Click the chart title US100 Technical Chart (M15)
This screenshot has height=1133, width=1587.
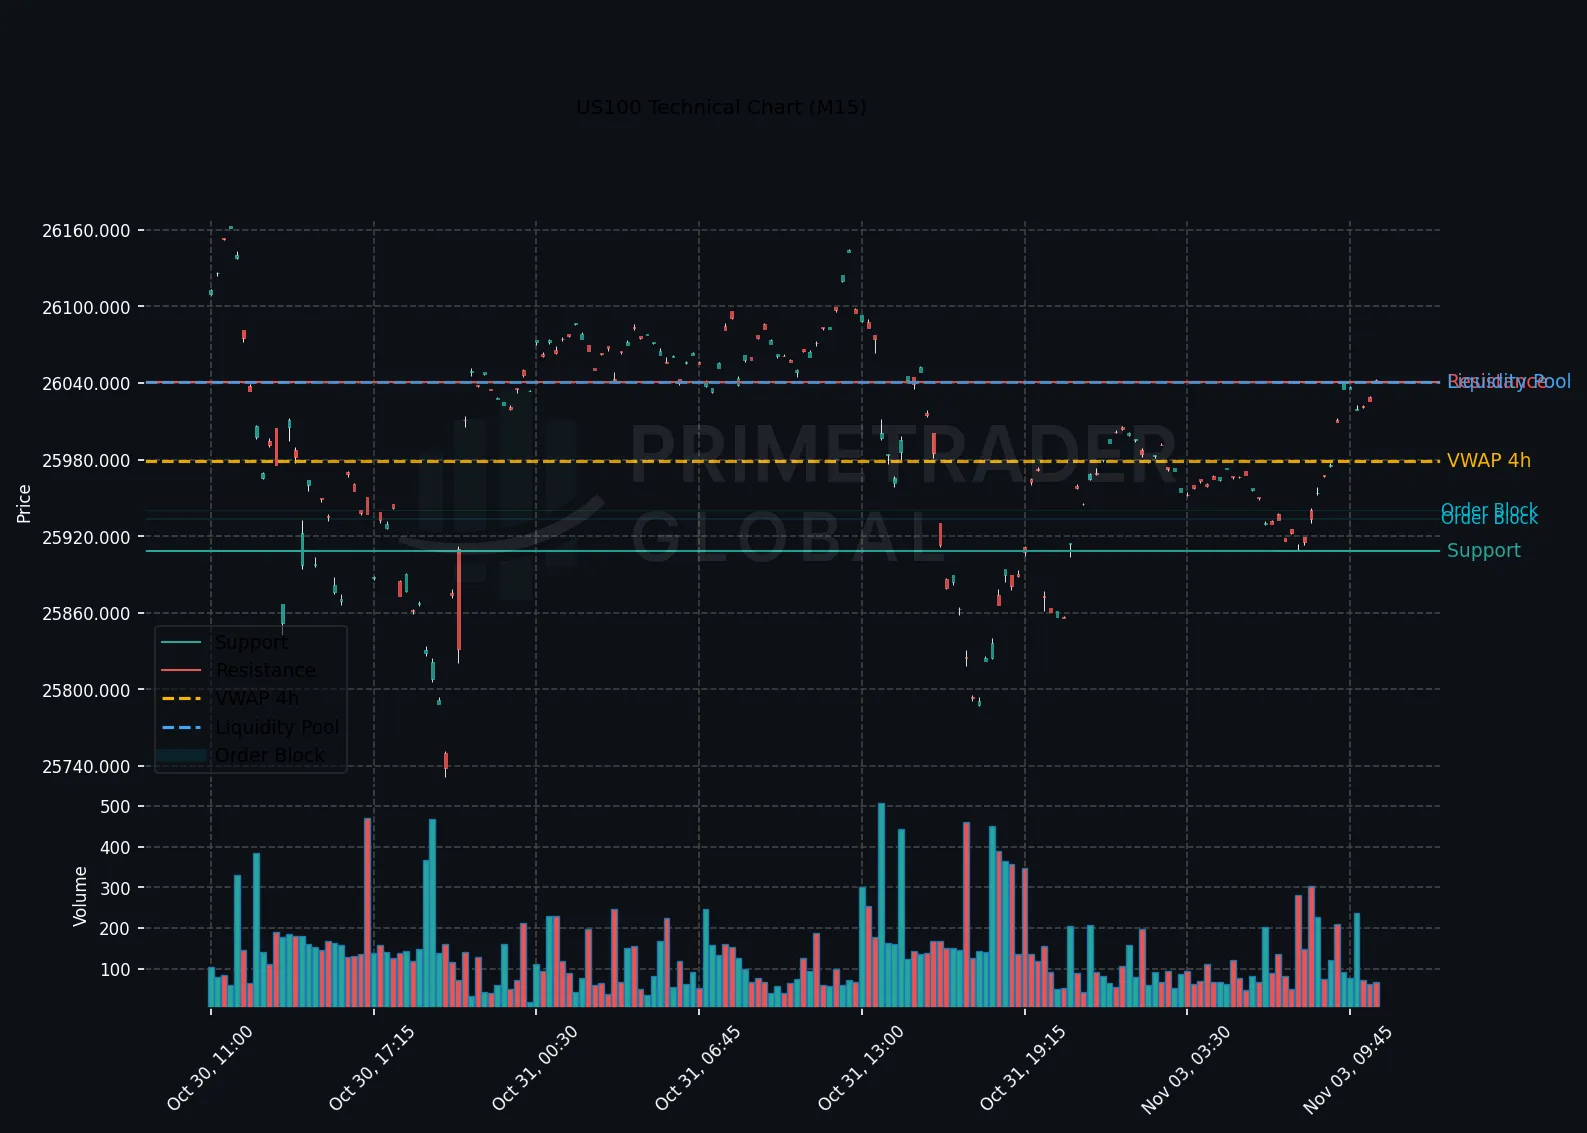(x=721, y=107)
